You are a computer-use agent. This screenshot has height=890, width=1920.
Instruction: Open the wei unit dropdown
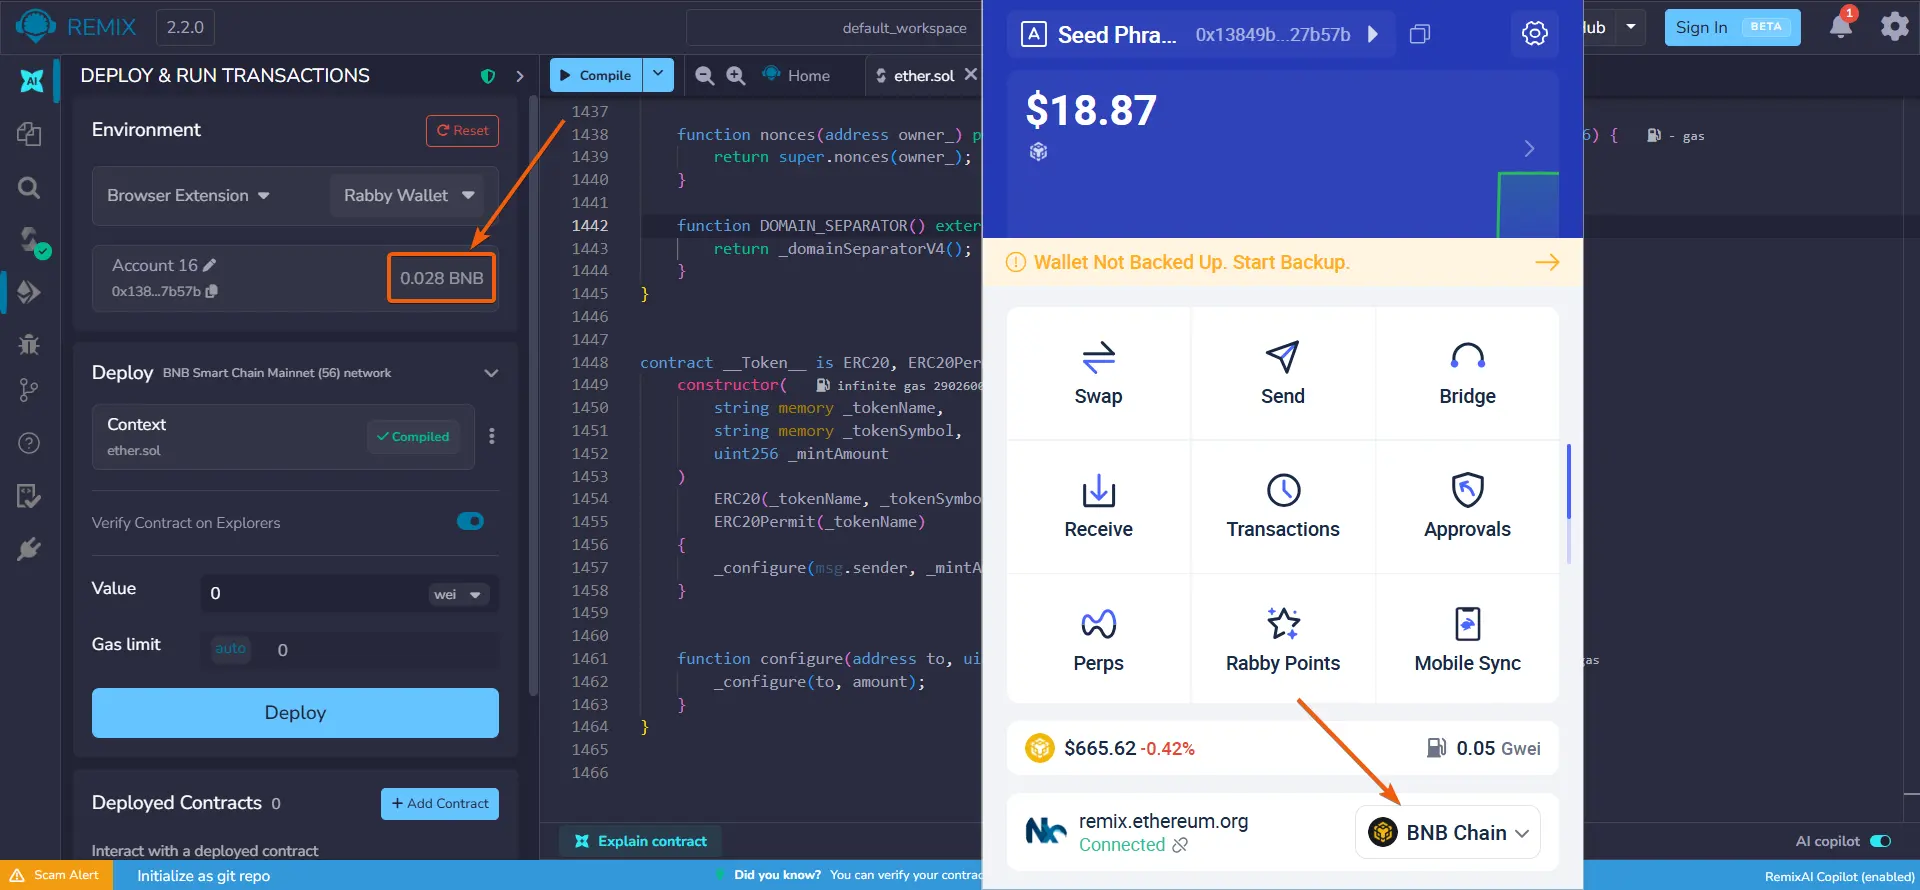click(458, 594)
